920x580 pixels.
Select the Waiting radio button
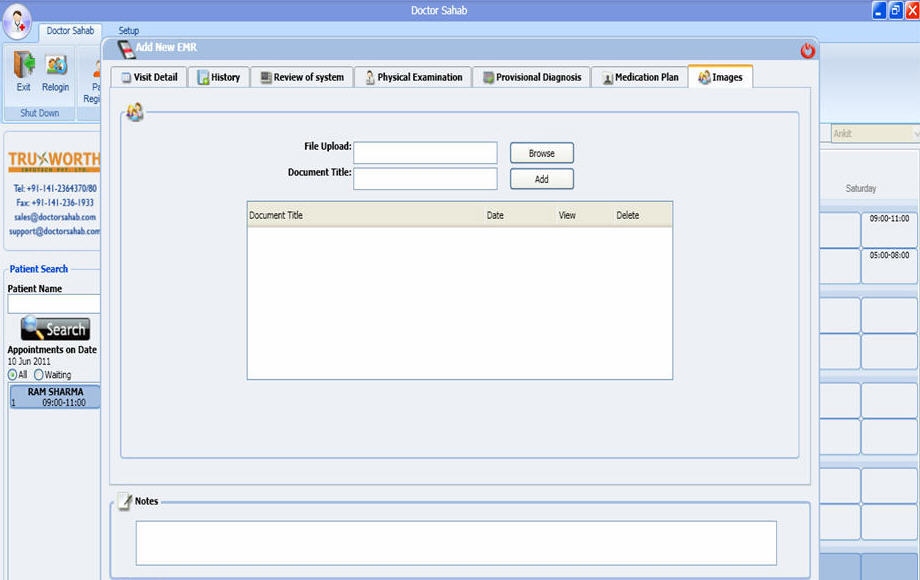39,375
